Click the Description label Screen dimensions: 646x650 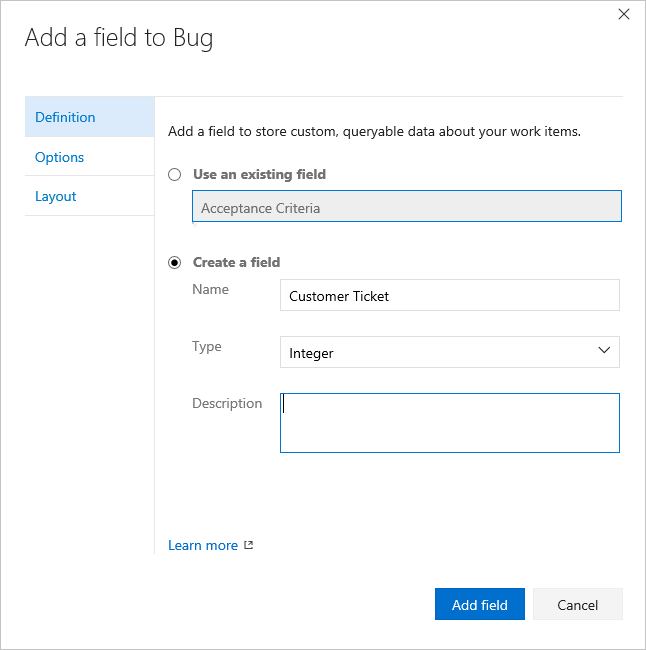pos(227,403)
